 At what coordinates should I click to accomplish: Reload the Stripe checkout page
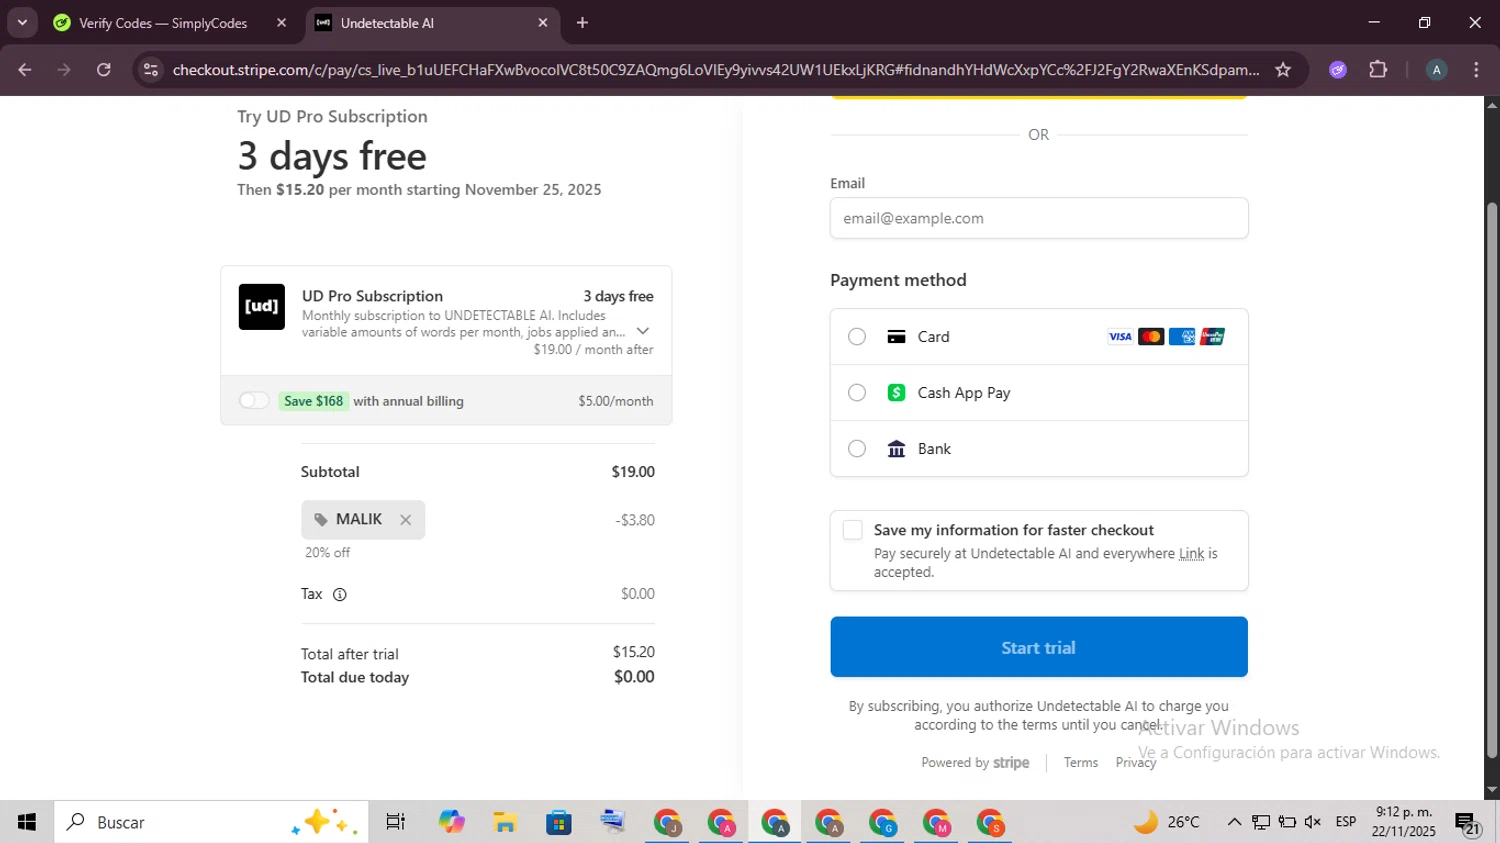(104, 70)
